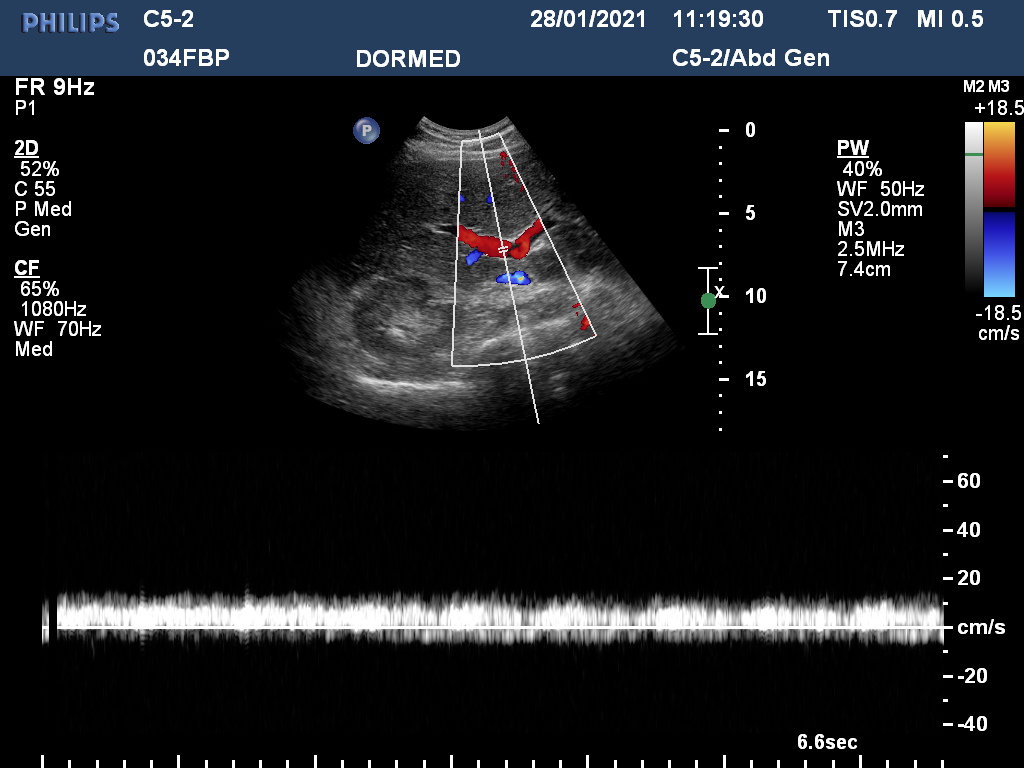
Task: Click the 034FBP patient ID field
Action: (x=186, y=58)
